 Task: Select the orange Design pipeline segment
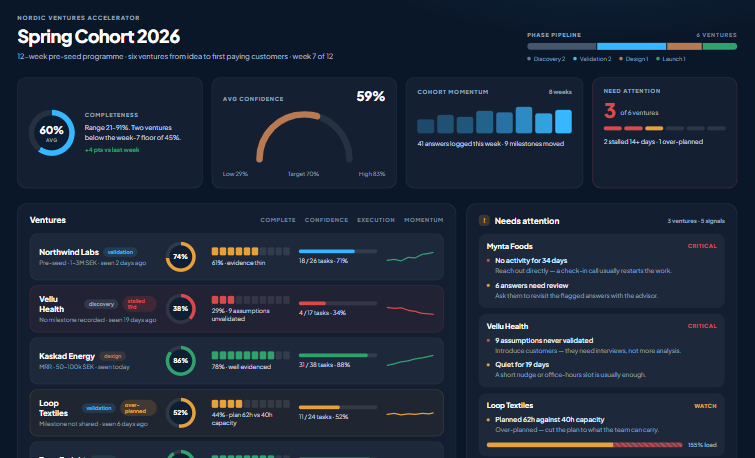pyautogui.click(x=684, y=47)
